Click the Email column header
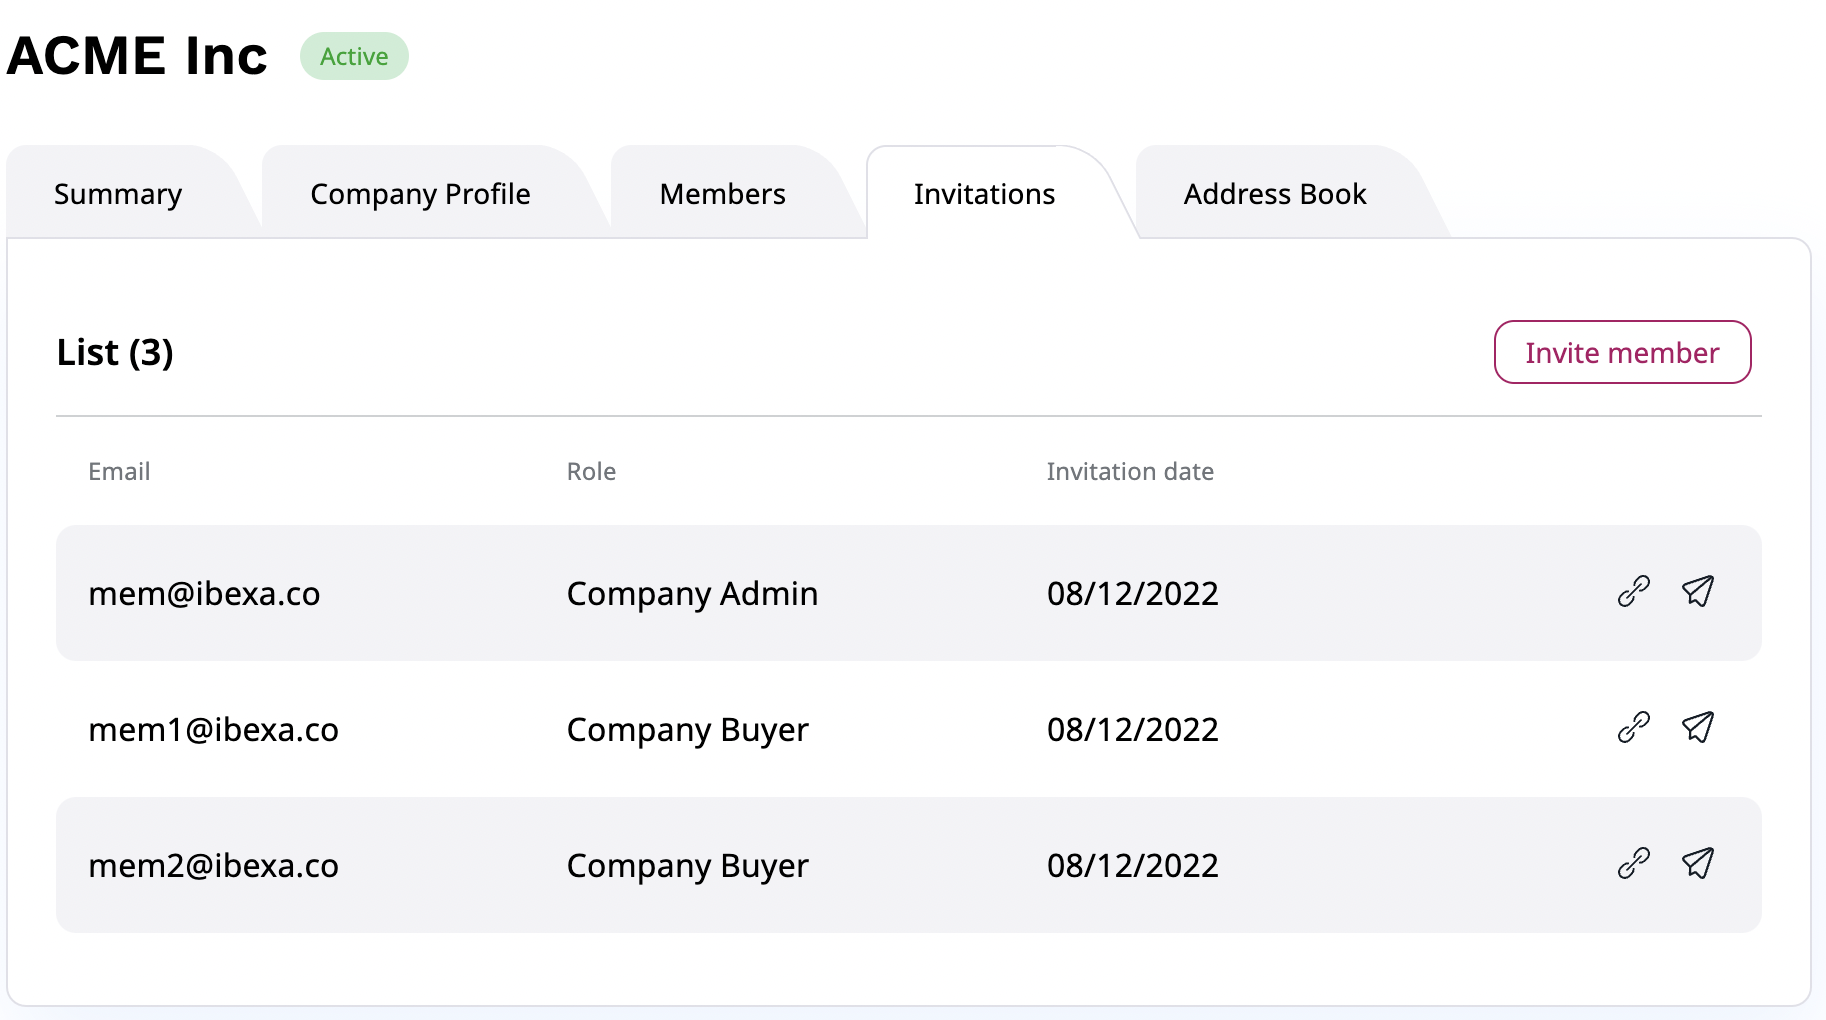This screenshot has width=1826, height=1020. point(118,471)
